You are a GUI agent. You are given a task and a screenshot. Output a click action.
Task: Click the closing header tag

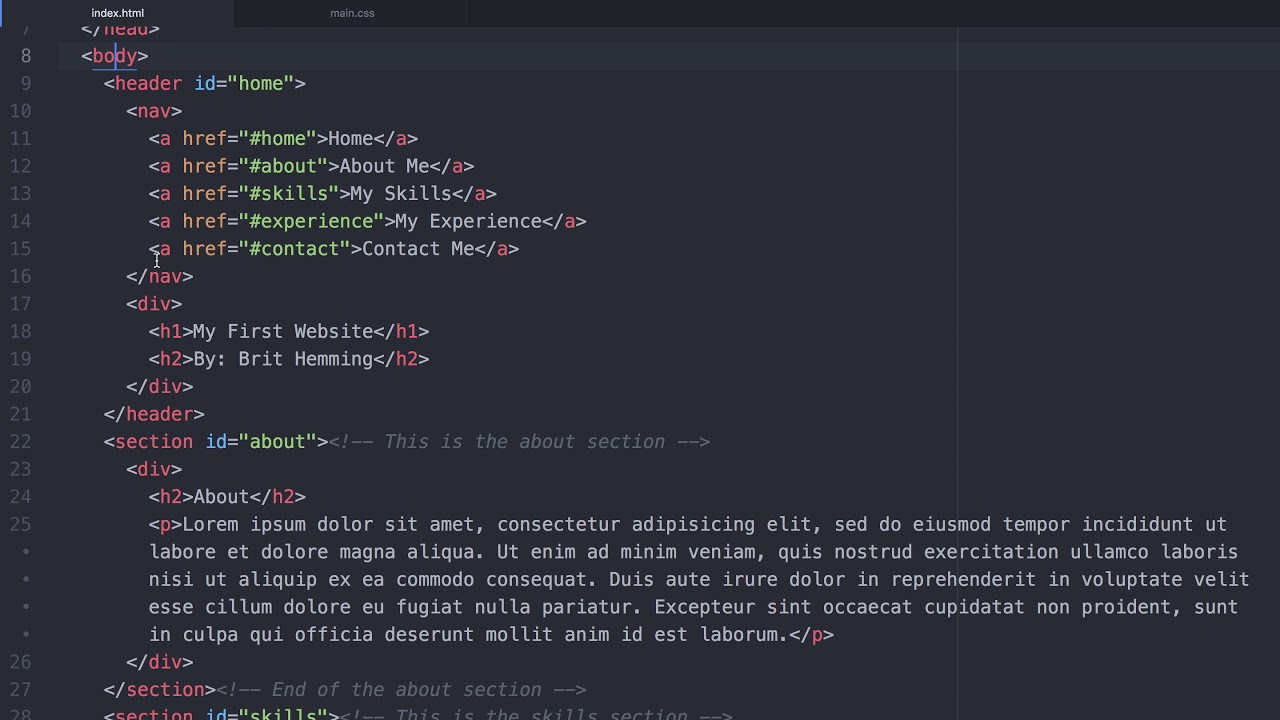click(154, 414)
